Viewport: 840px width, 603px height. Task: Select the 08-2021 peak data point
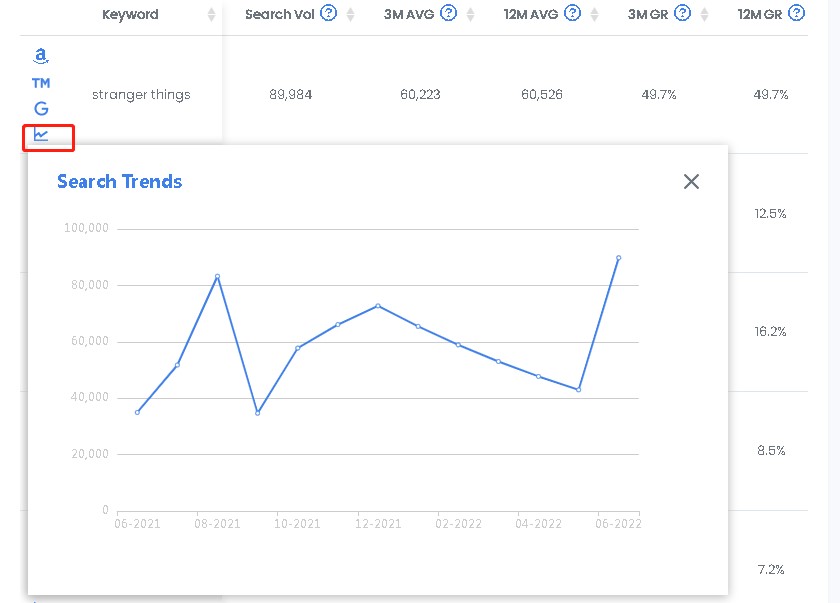(217, 276)
